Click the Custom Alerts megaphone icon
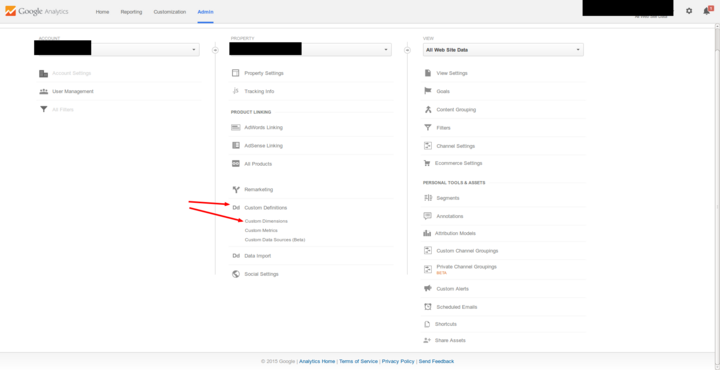The width and height of the screenshot is (720, 370). tap(428, 289)
